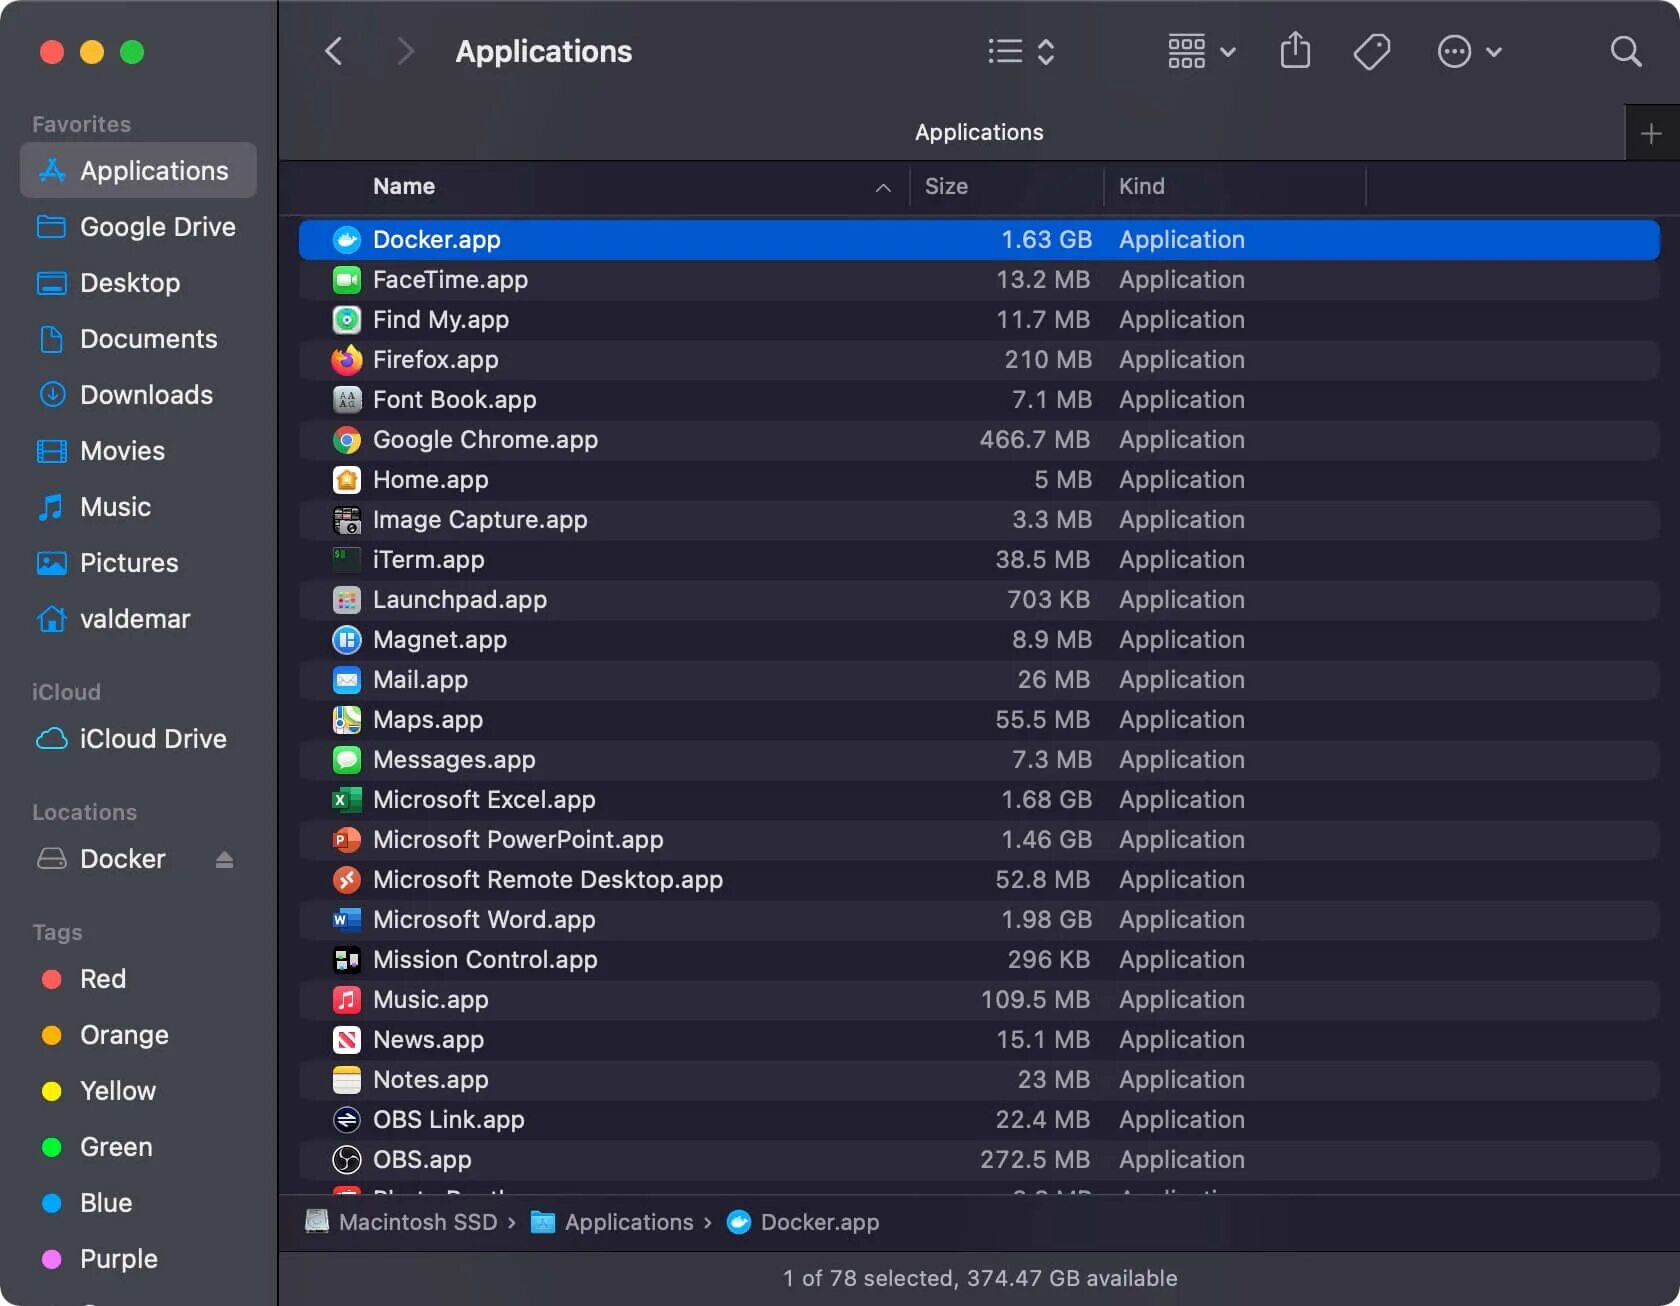
Task: Click the Music.app file name
Action: point(430,1000)
